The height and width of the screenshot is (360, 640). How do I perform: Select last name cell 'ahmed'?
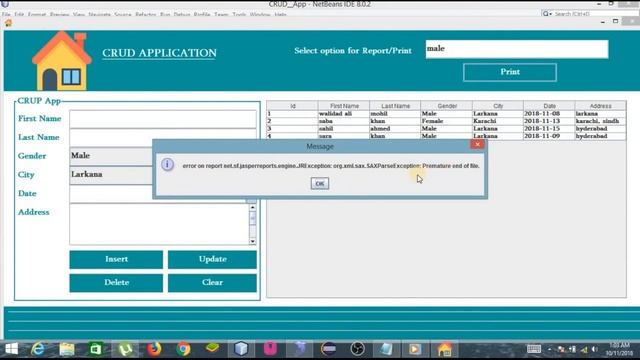[x=395, y=129]
